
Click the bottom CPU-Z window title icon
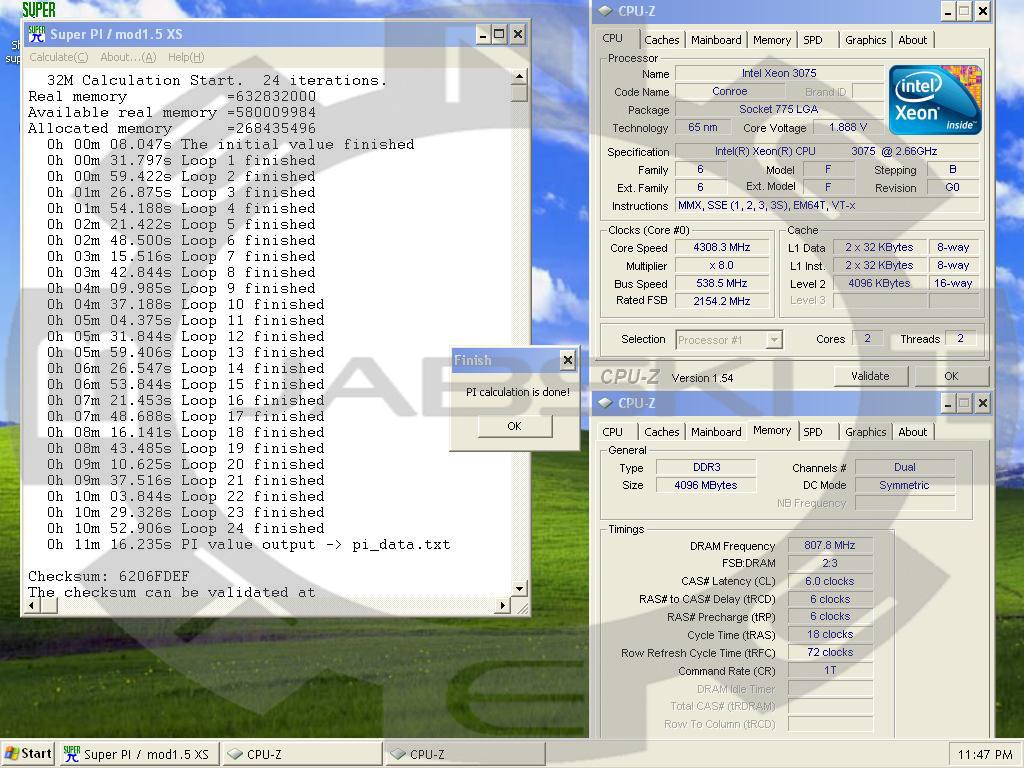[605, 403]
